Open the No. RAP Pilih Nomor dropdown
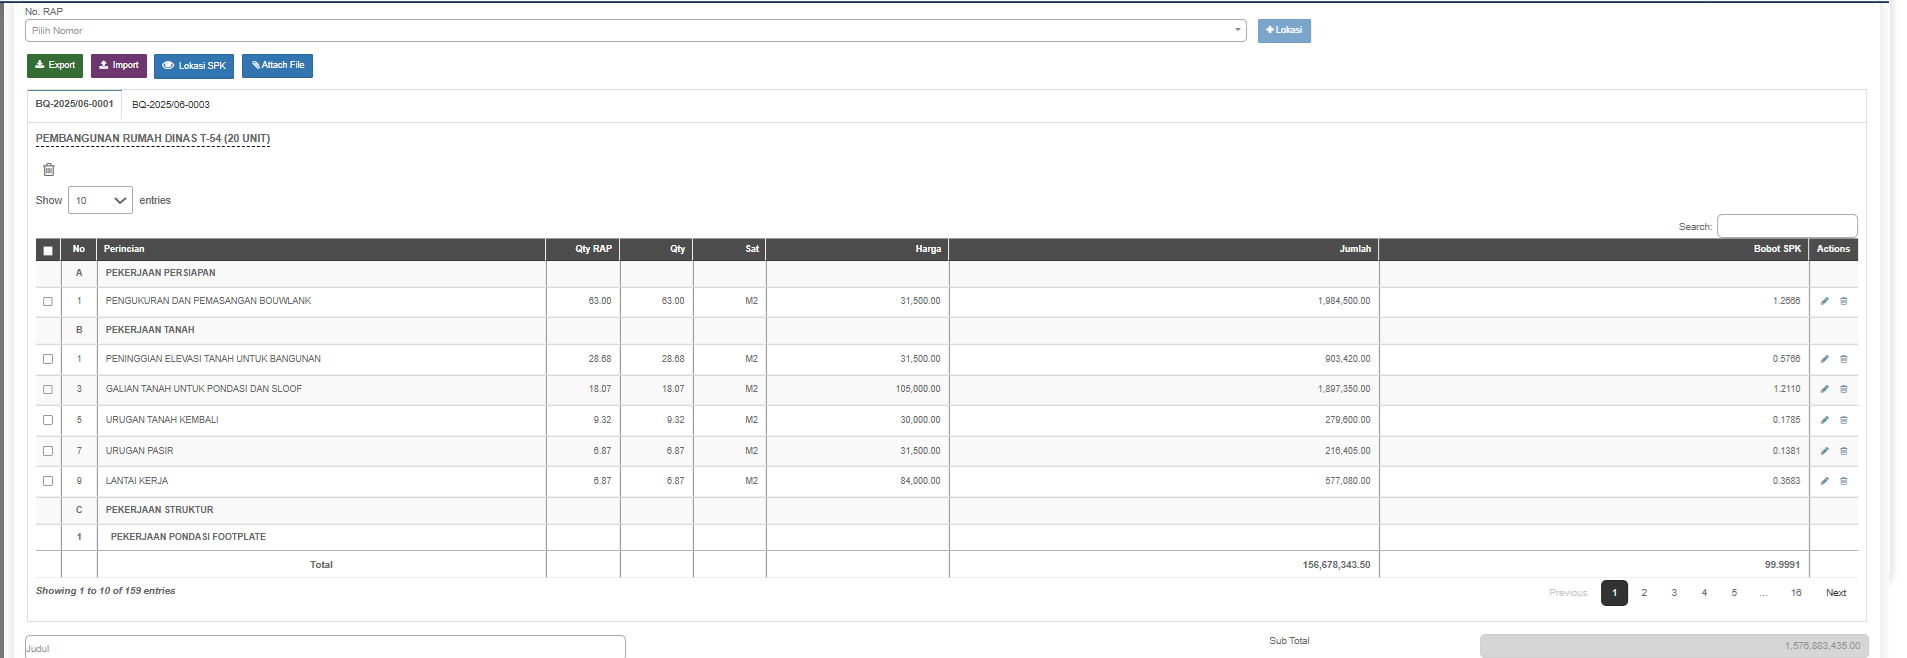This screenshot has width=1907, height=658. click(x=635, y=31)
